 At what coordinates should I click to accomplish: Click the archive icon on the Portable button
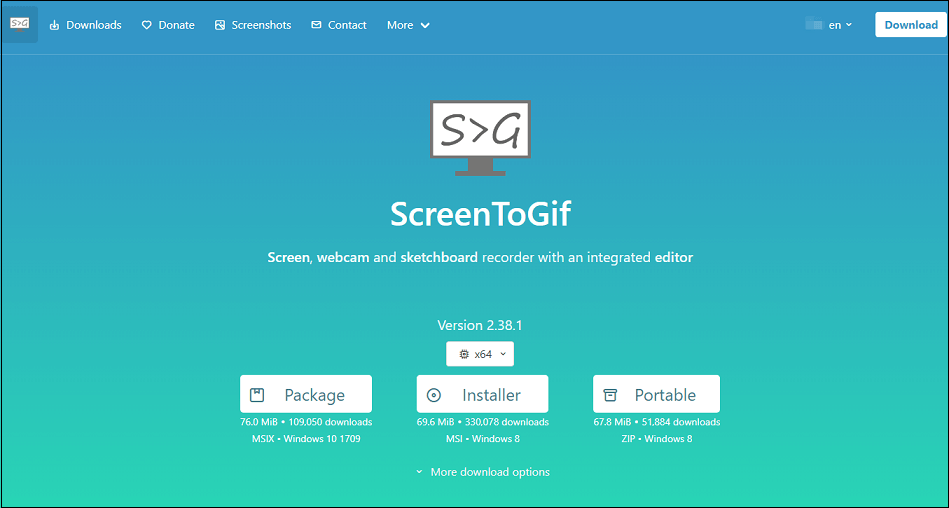pyautogui.click(x=611, y=395)
